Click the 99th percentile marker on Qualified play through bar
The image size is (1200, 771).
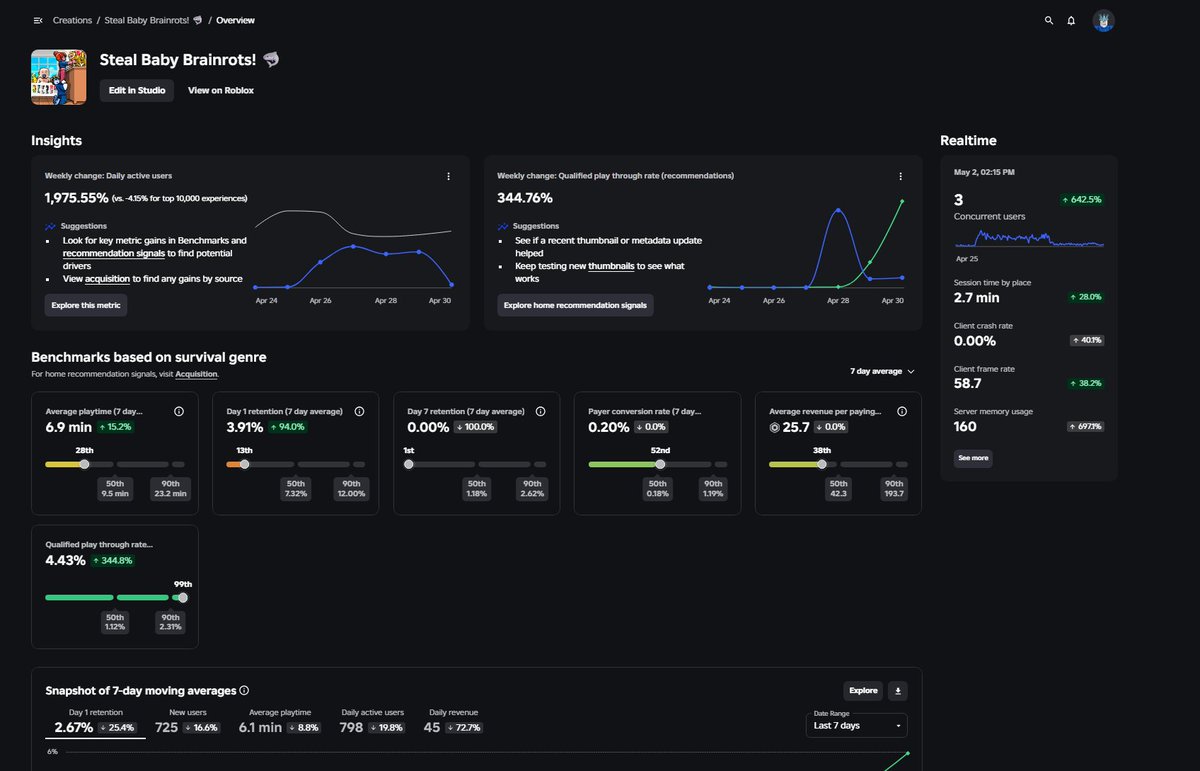(x=182, y=597)
